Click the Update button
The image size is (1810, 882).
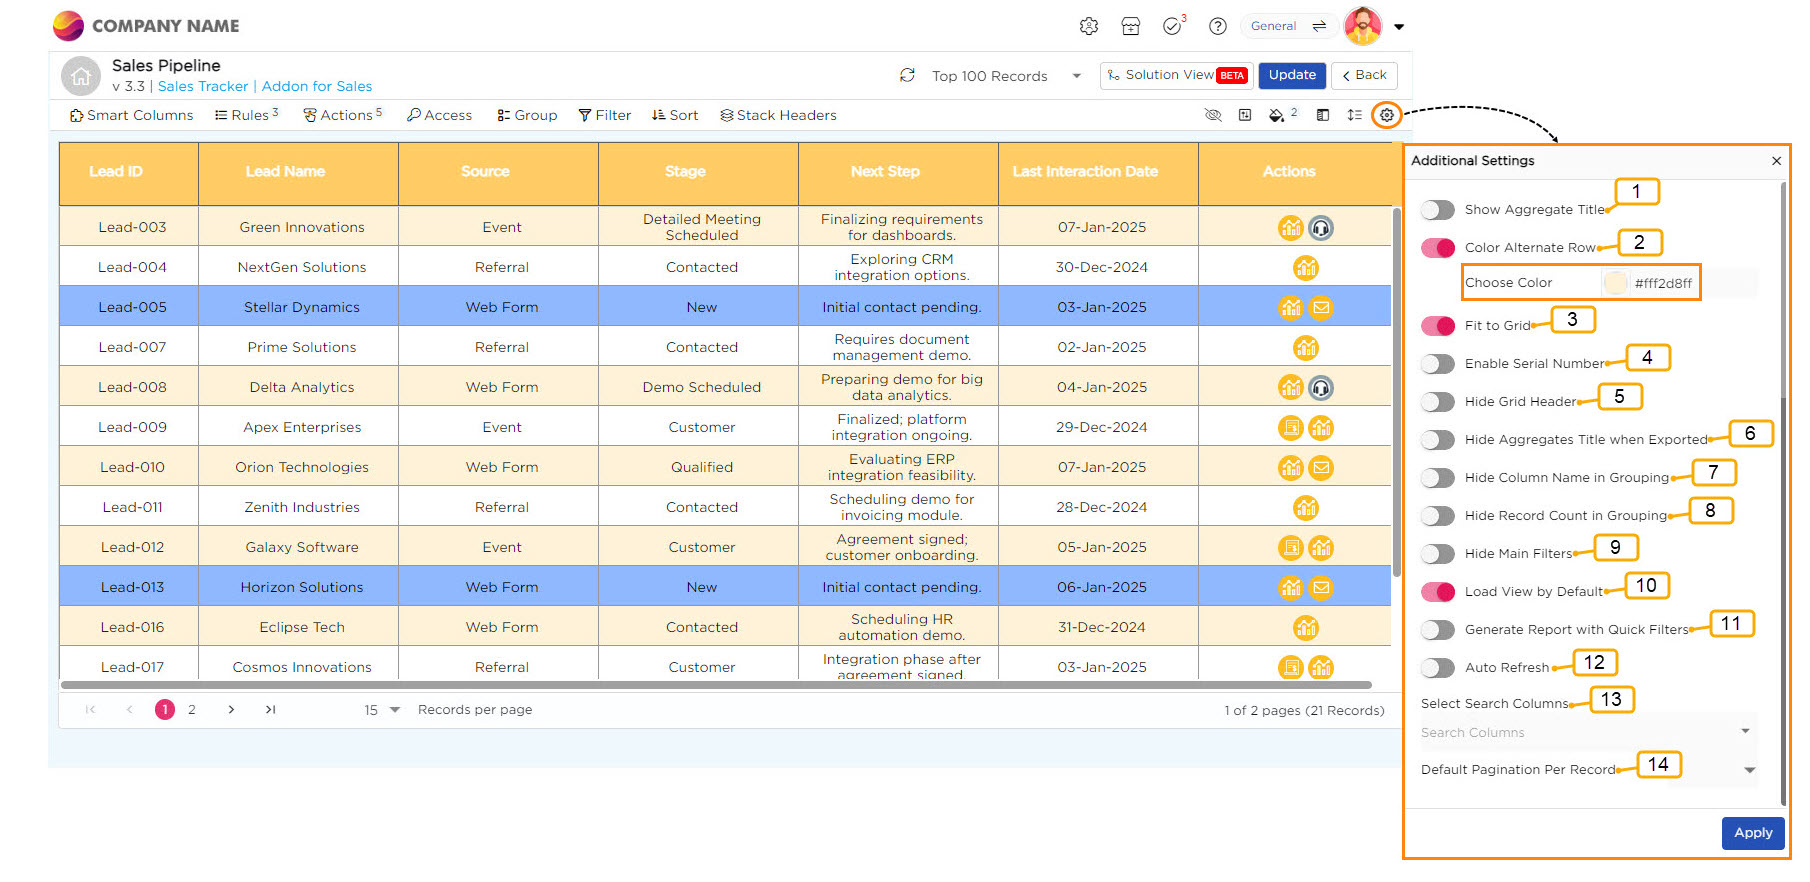[1292, 75]
